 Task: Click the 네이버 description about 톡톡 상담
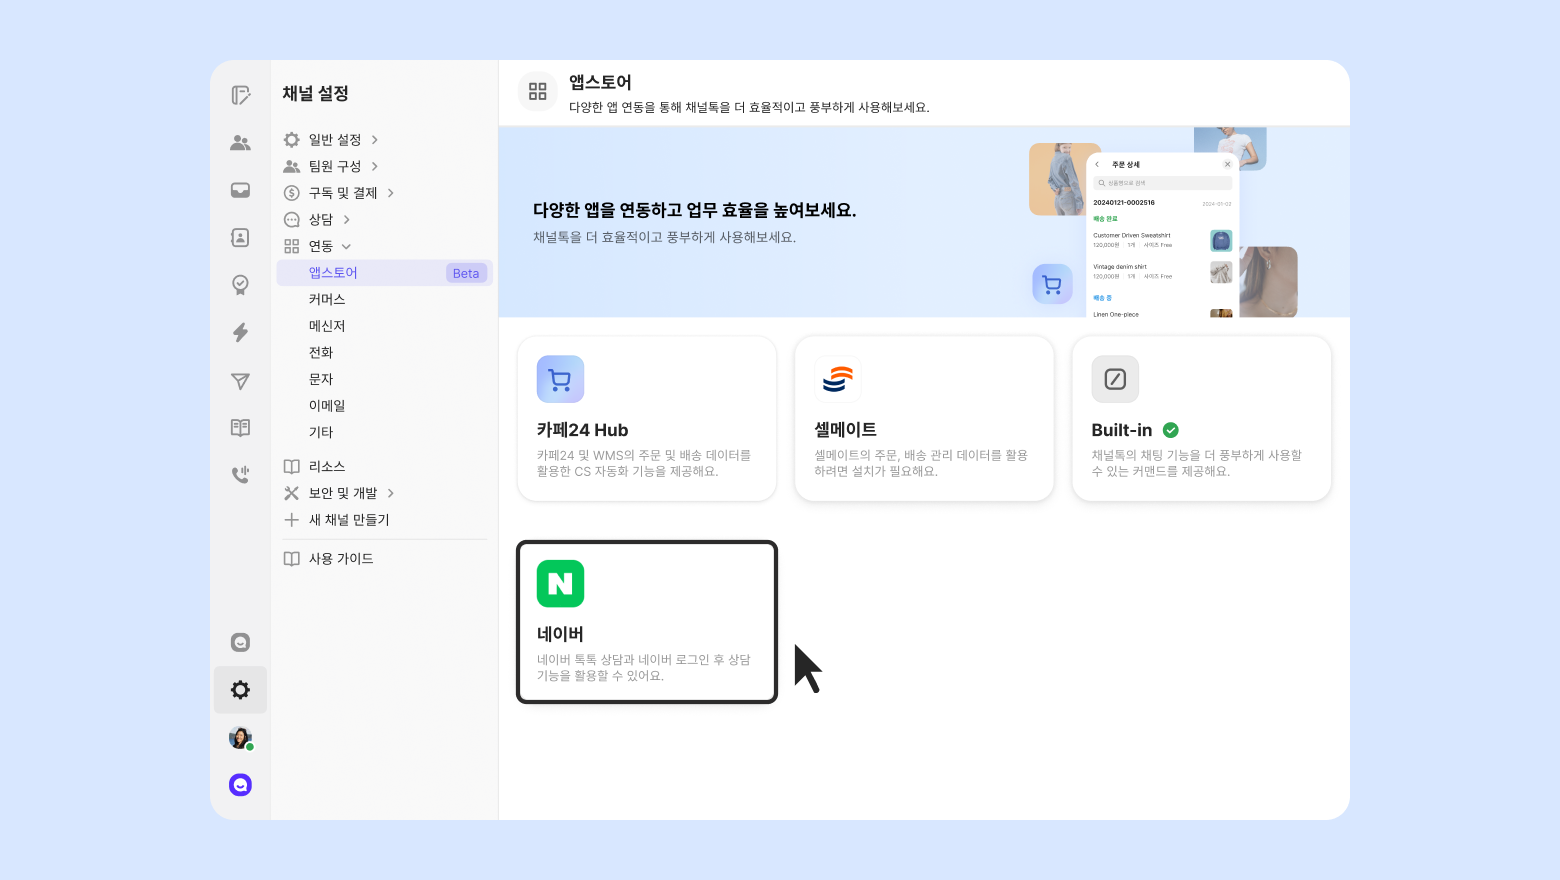(x=644, y=668)
